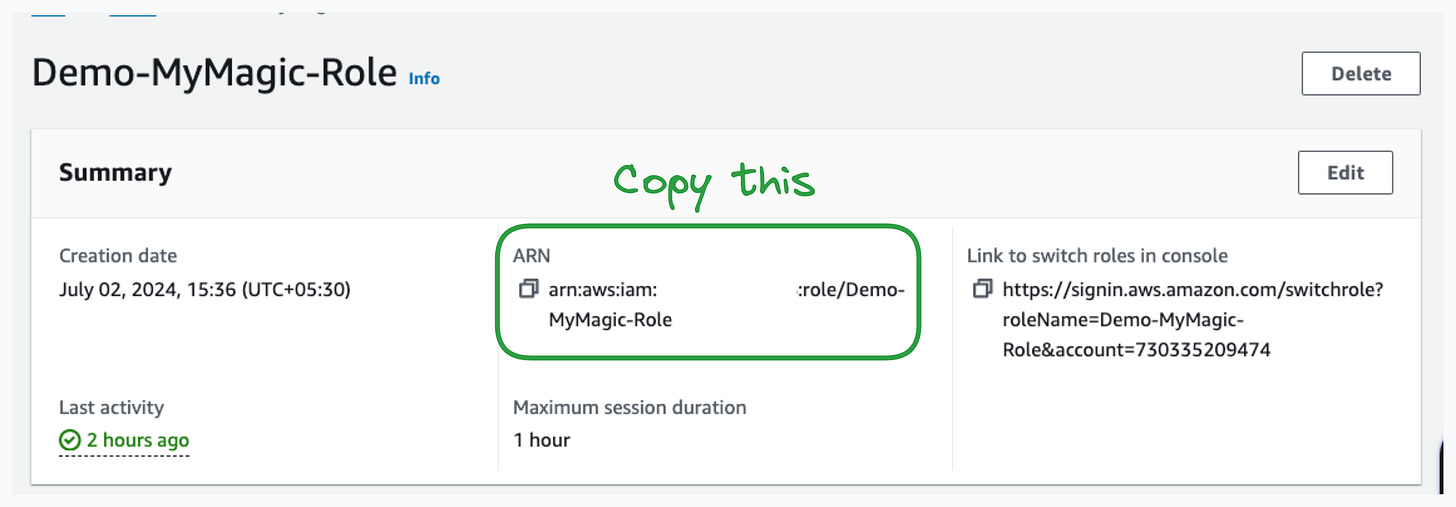The height and width of the screenshot is (507, 1456).
Task: Edit the role Summary section
Action: [x=1345, y=173]
